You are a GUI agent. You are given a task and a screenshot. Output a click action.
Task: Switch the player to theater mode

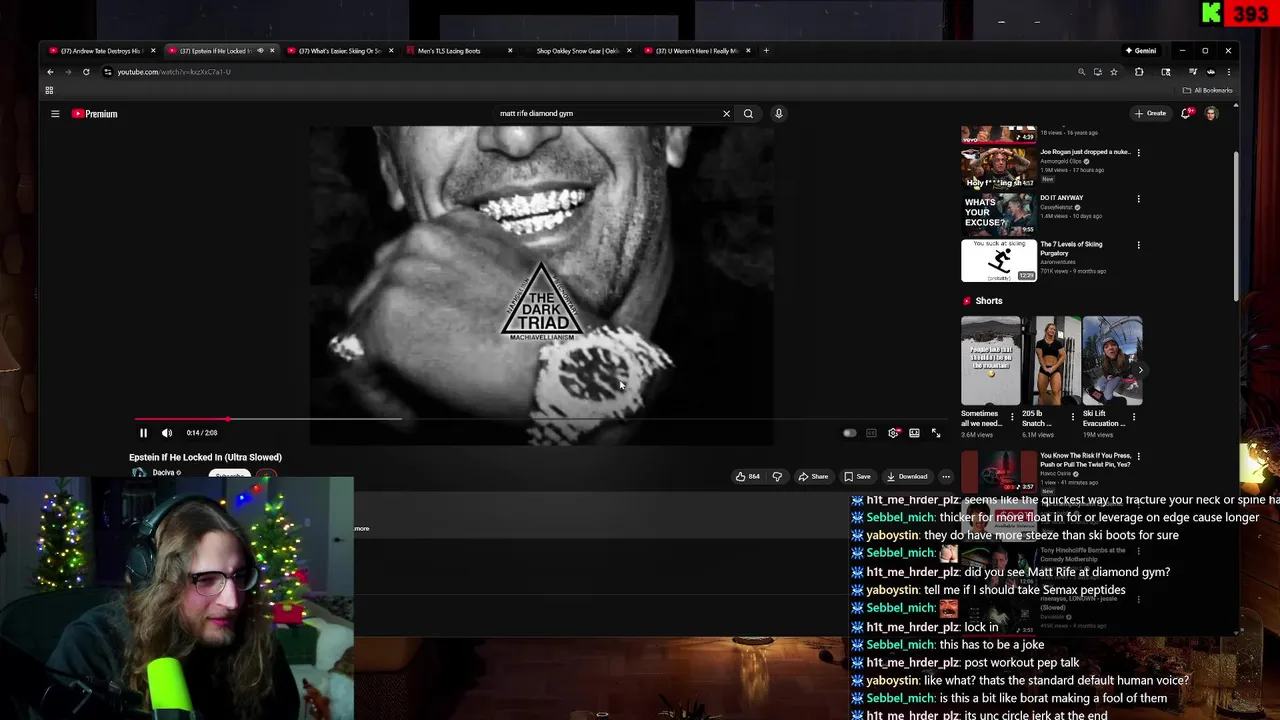pyautogui.click(x=914, y=433)
